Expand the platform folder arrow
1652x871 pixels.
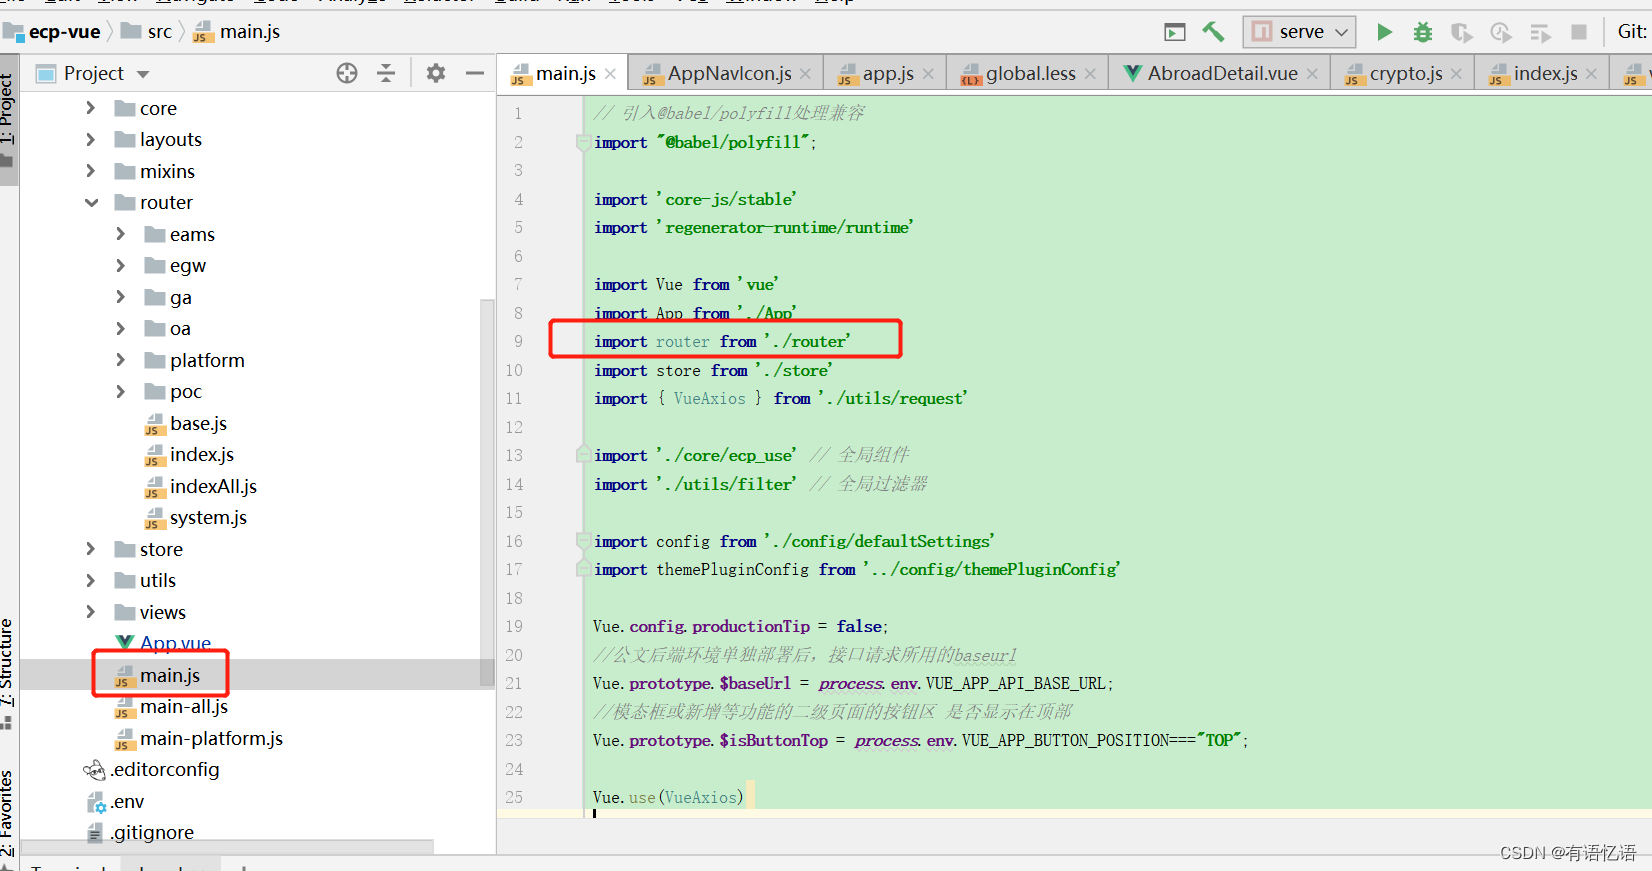pos(121,360)
